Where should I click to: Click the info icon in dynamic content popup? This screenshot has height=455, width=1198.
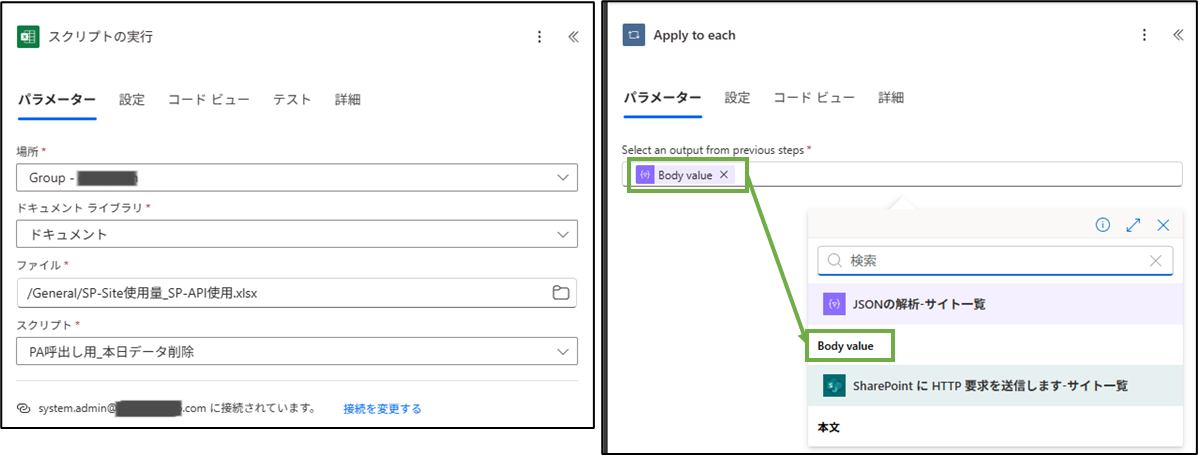(1102, 224)
